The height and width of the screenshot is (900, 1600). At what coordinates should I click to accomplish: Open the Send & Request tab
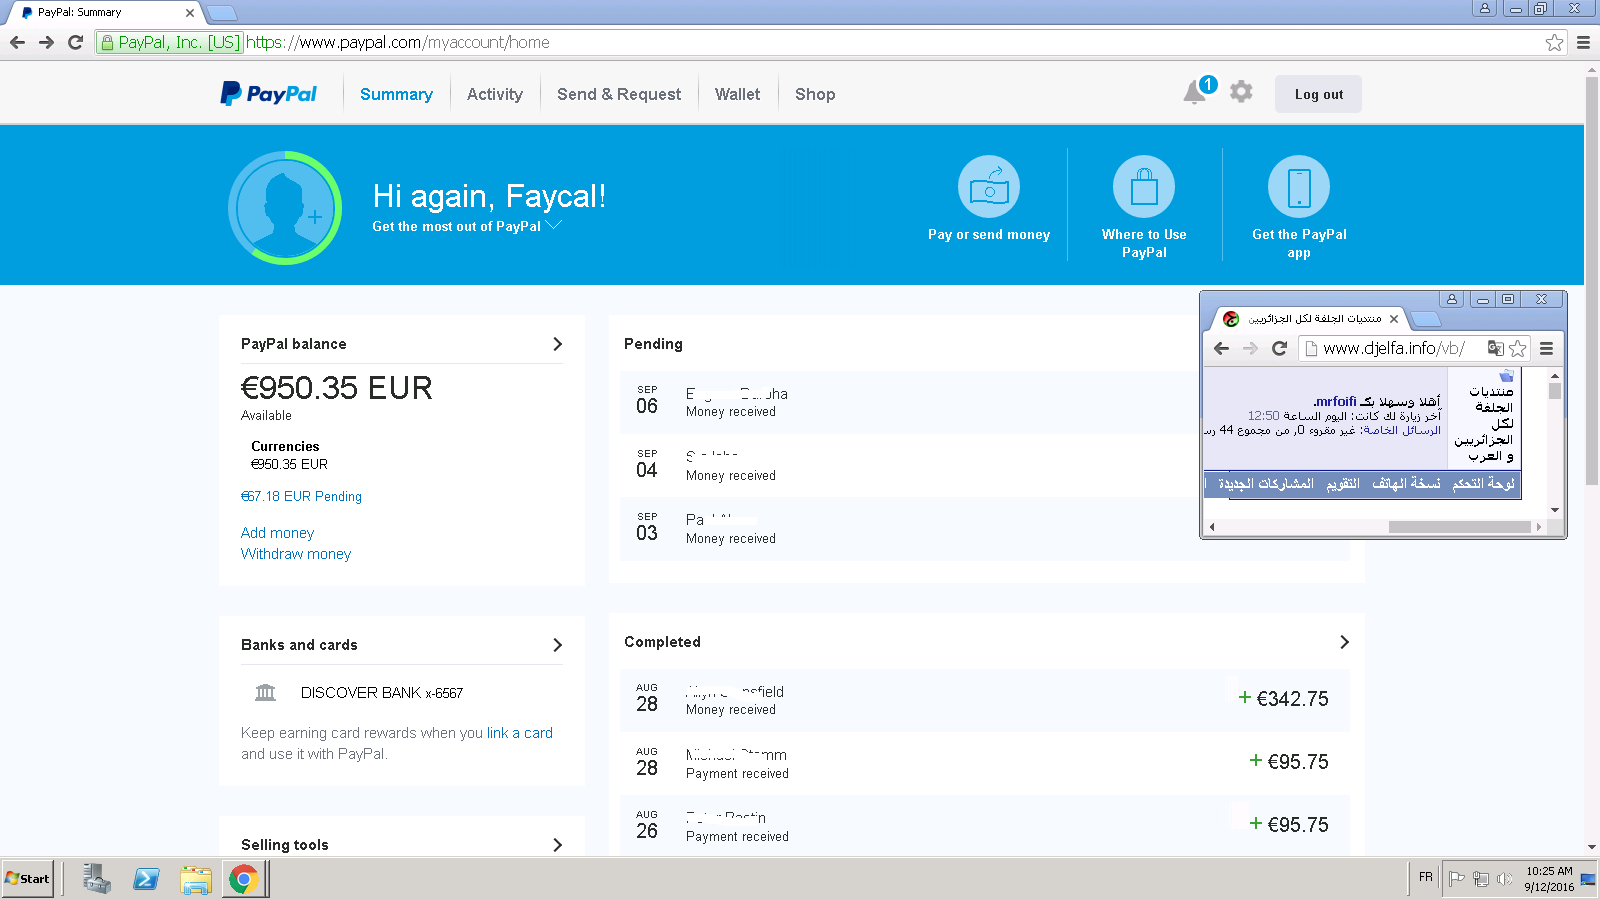point(619,94)
